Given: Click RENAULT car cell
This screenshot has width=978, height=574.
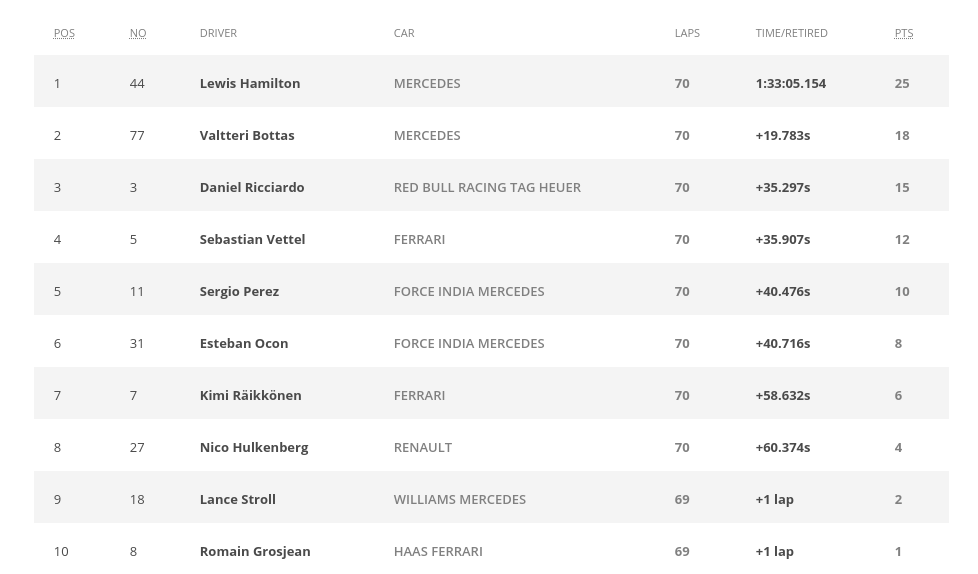Looking at the screenshot, I should tap(423, 447).
